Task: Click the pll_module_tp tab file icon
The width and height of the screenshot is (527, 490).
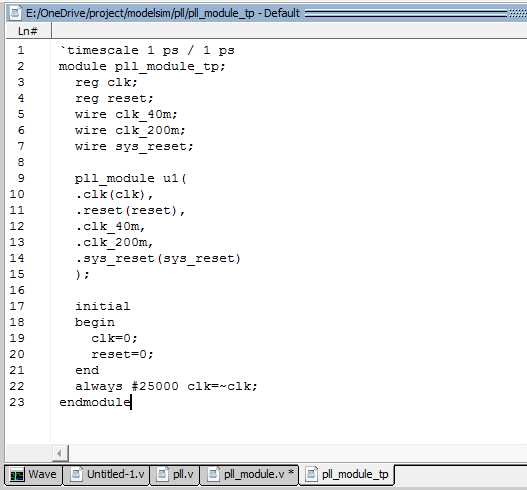Action: pos(311,474)
